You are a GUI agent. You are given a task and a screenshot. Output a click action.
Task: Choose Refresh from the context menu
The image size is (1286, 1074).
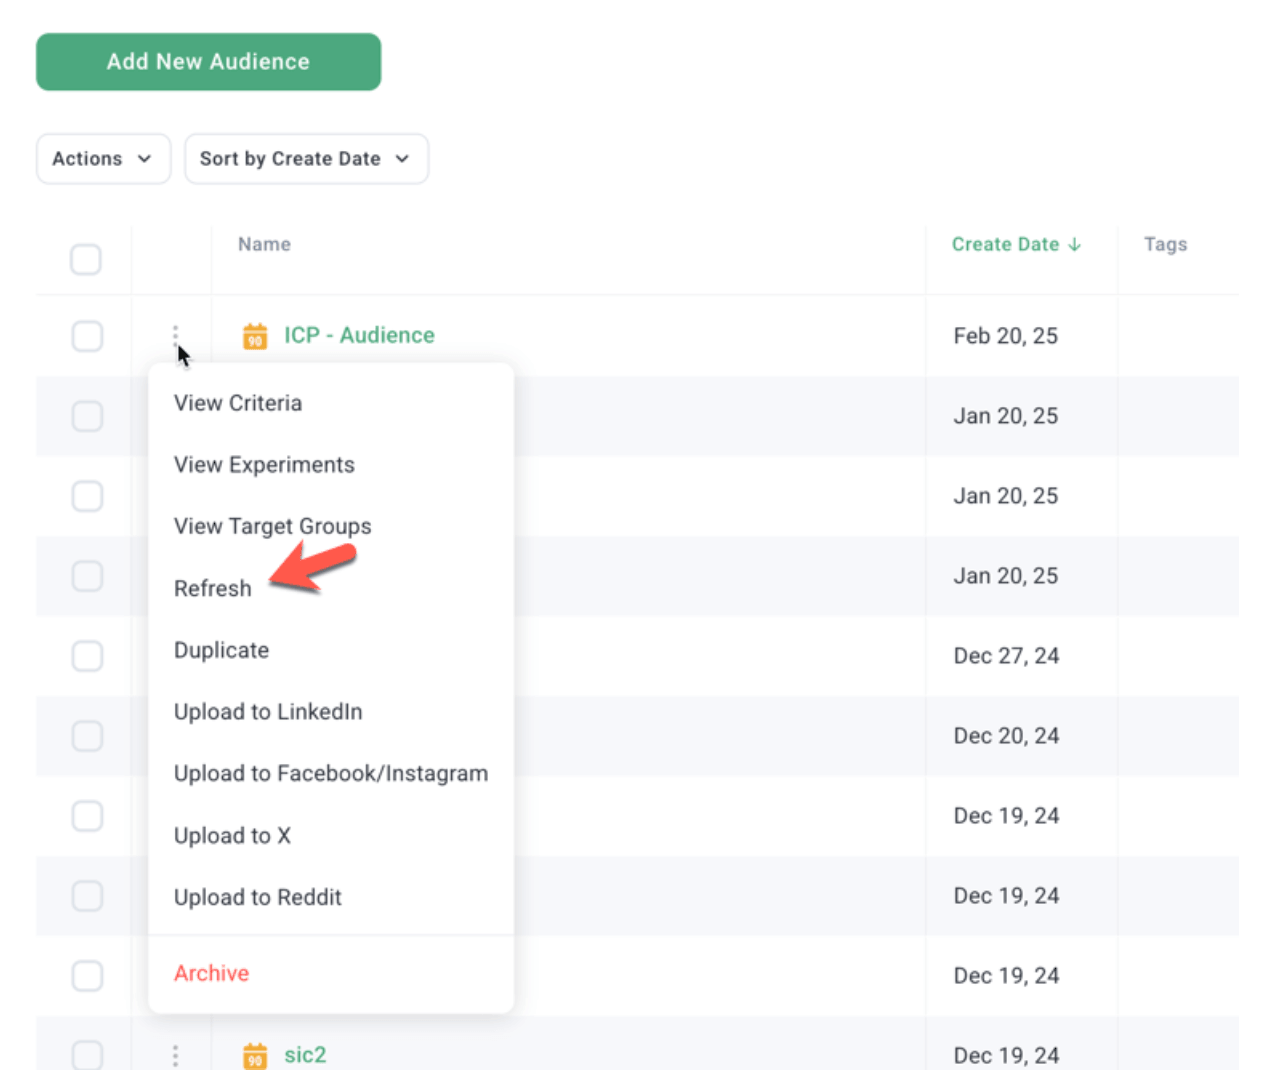click(x=213, y=589)
